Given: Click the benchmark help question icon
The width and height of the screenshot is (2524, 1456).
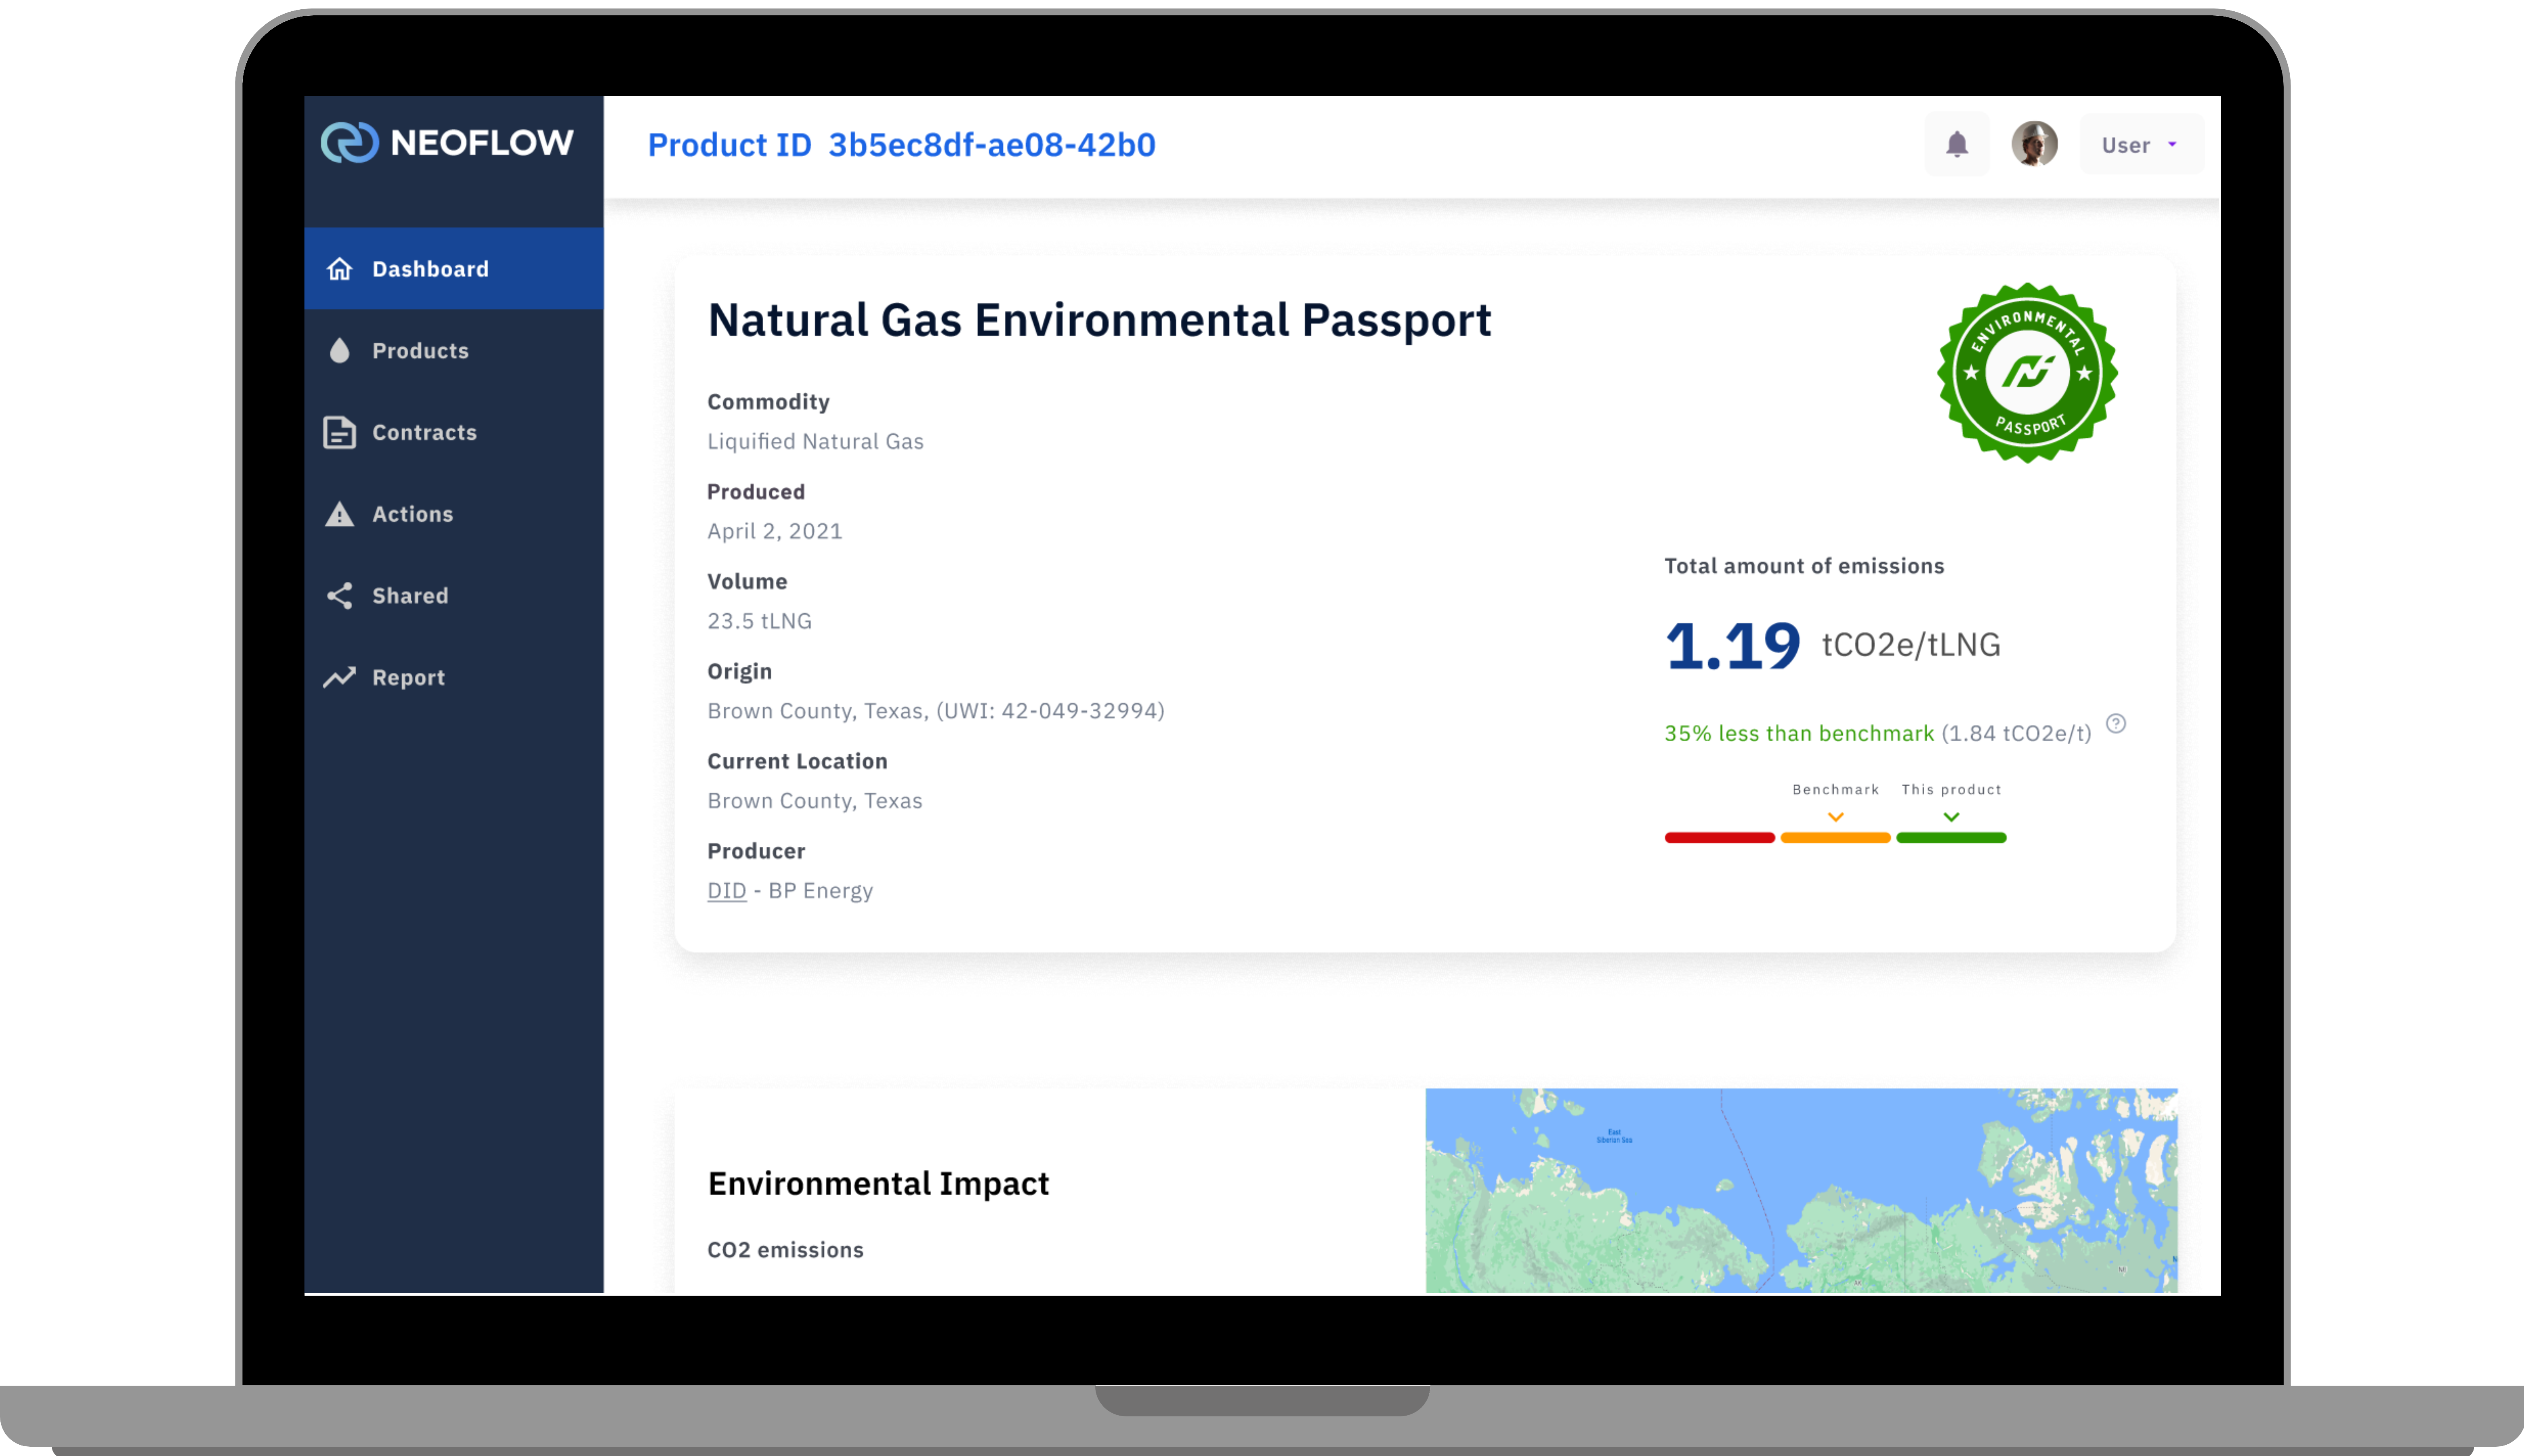Looking at the screenshot, I should point(2116,723).
